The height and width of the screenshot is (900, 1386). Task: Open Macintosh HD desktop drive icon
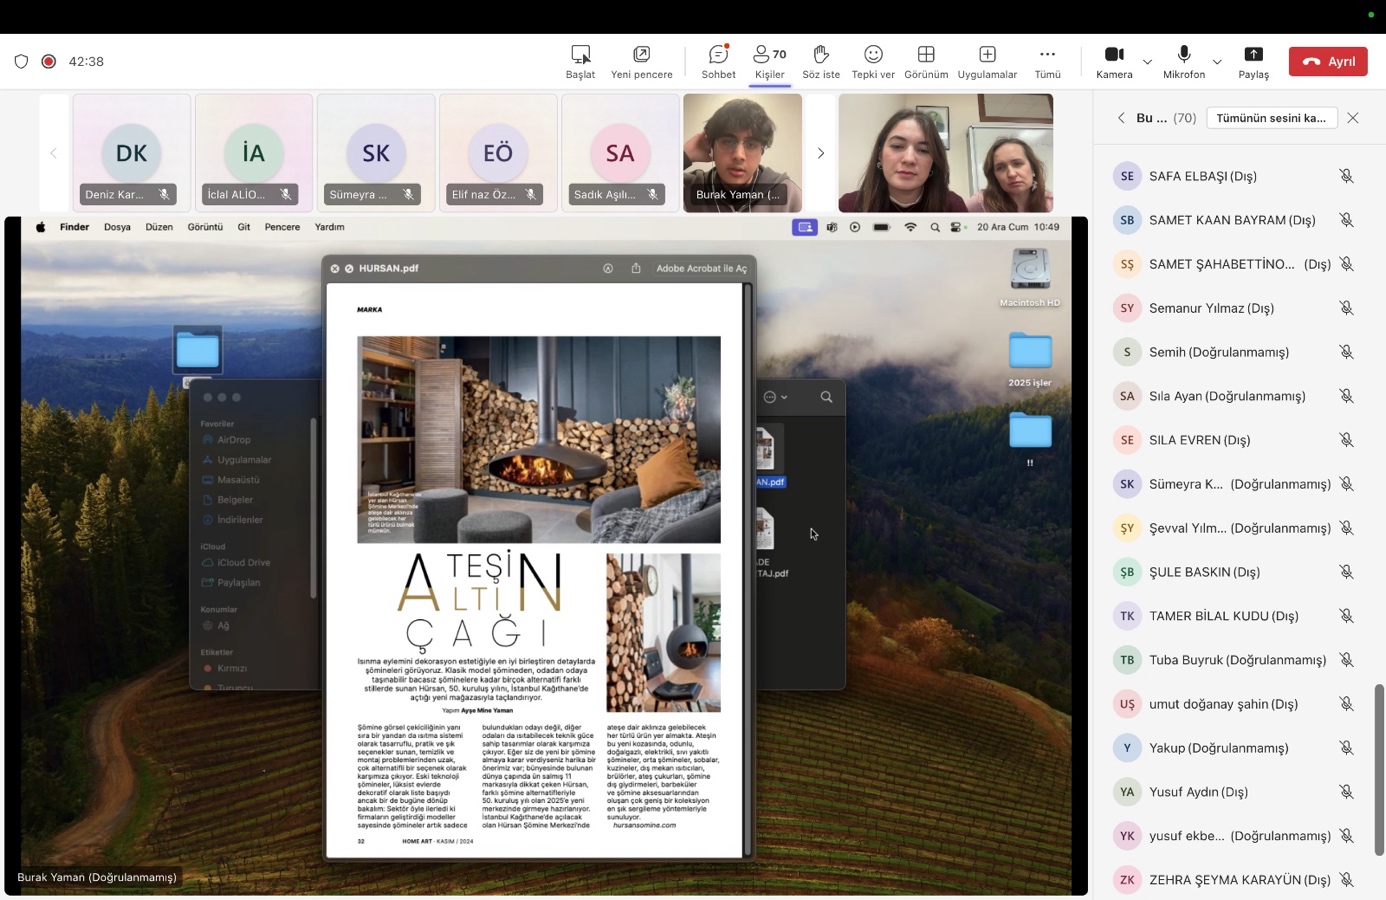[1030, 277]
